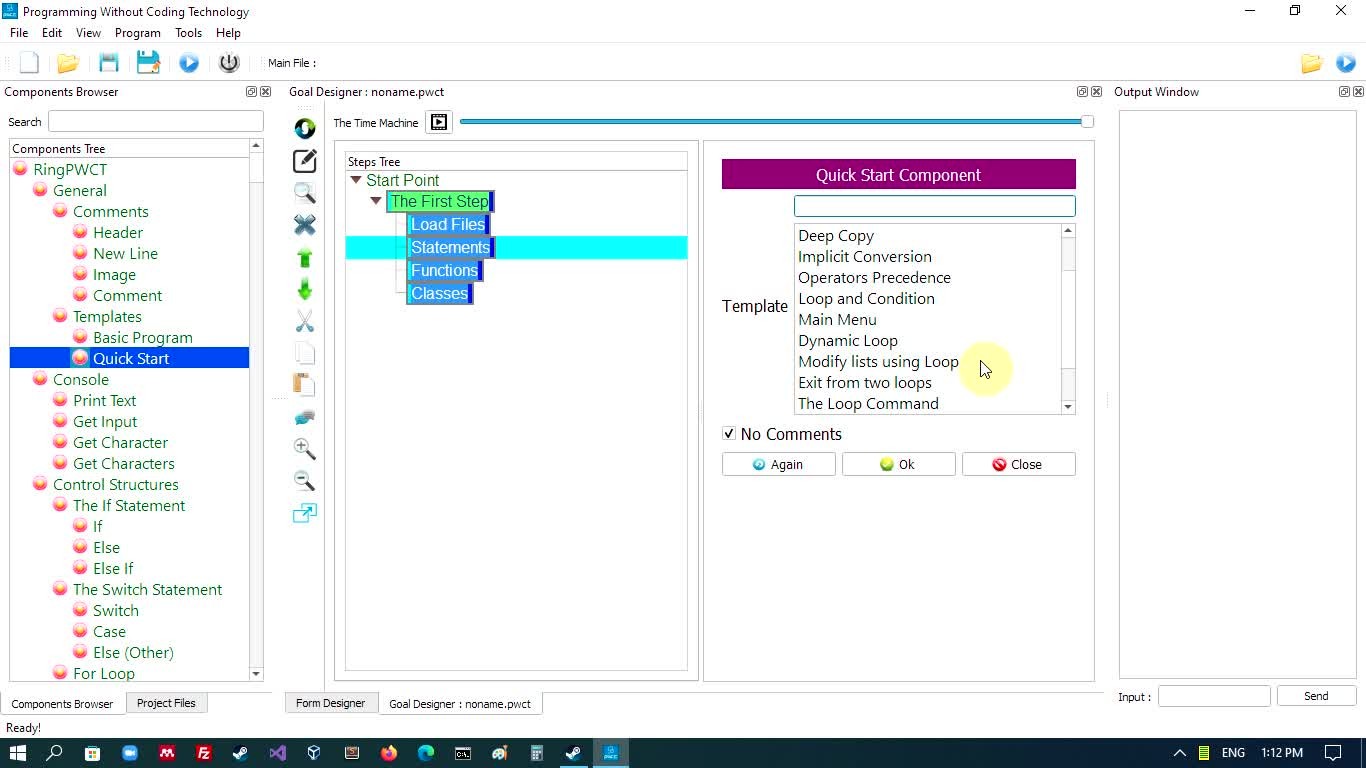1366x768 pixels.
Task: Collapse the Start Point tree node
Action: point(355,180)
